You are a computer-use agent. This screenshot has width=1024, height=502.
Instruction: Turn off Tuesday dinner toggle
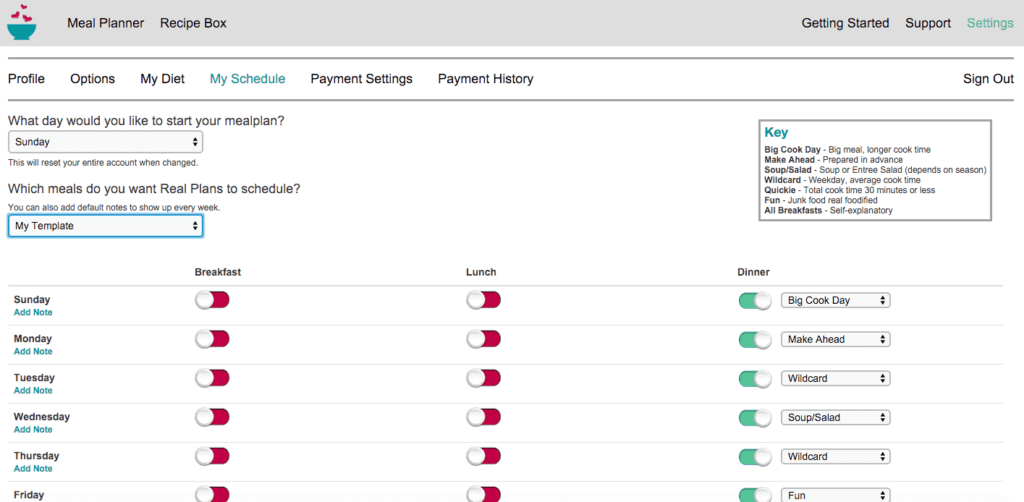point(755,378)
